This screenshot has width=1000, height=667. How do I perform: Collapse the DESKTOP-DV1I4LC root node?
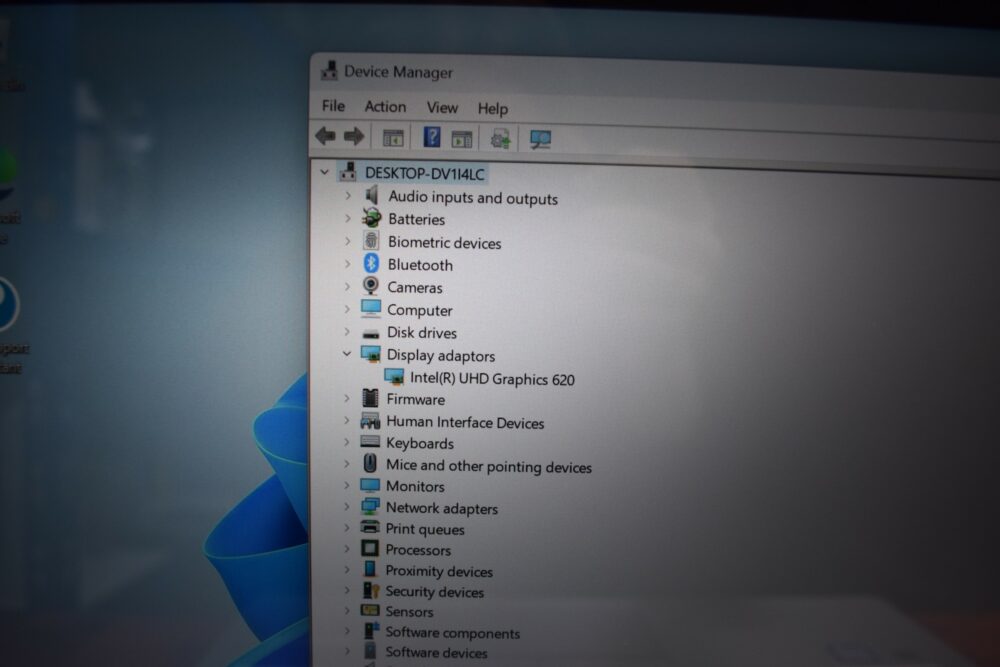325,172
